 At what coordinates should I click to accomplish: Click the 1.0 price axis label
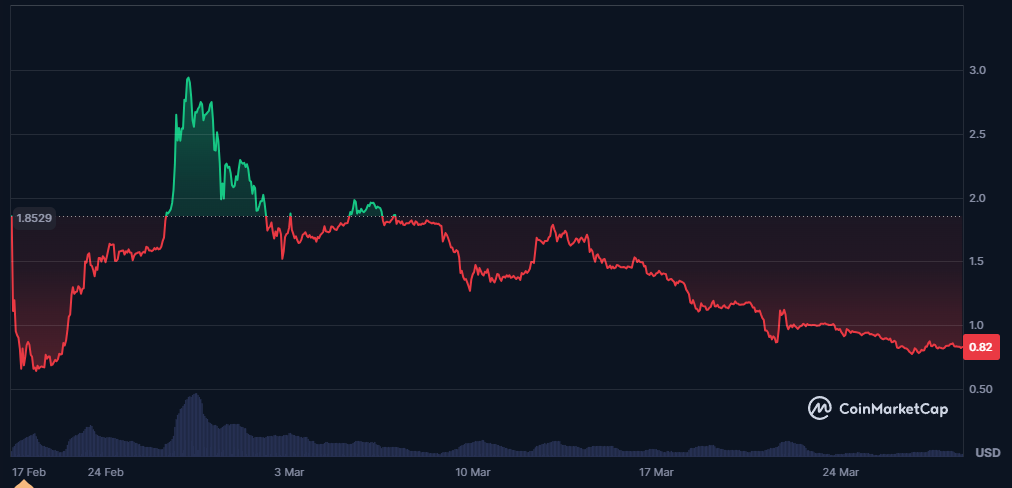(x=977, y=325)
